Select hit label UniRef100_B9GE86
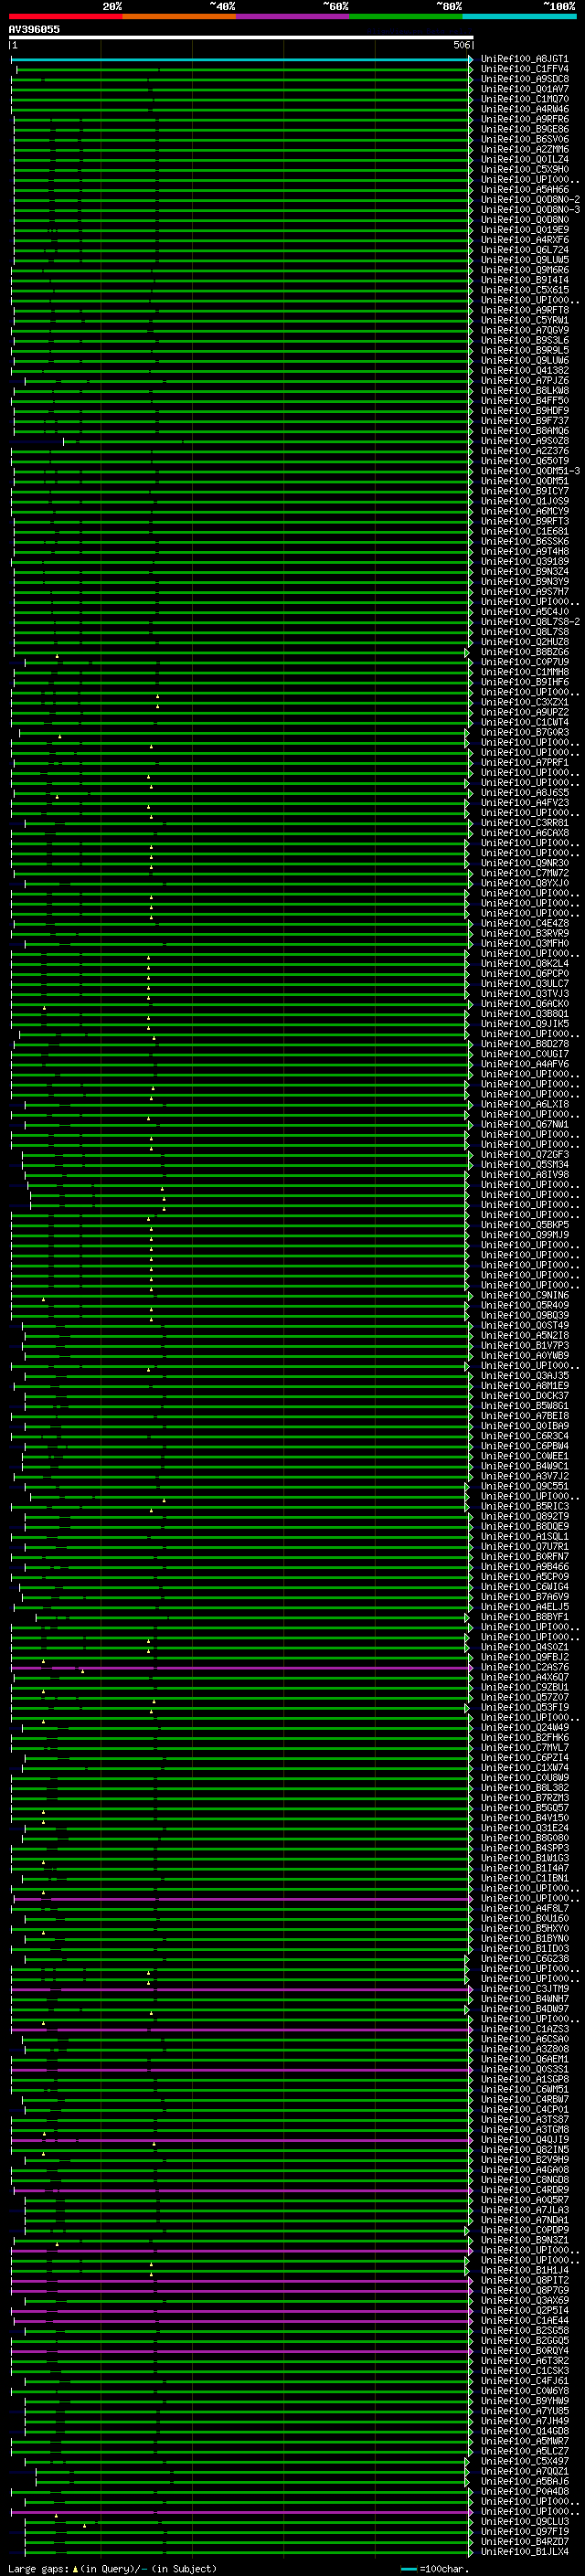Viewport: 585px width, 2576px height. pyautogui.click(x=524, y=129)
